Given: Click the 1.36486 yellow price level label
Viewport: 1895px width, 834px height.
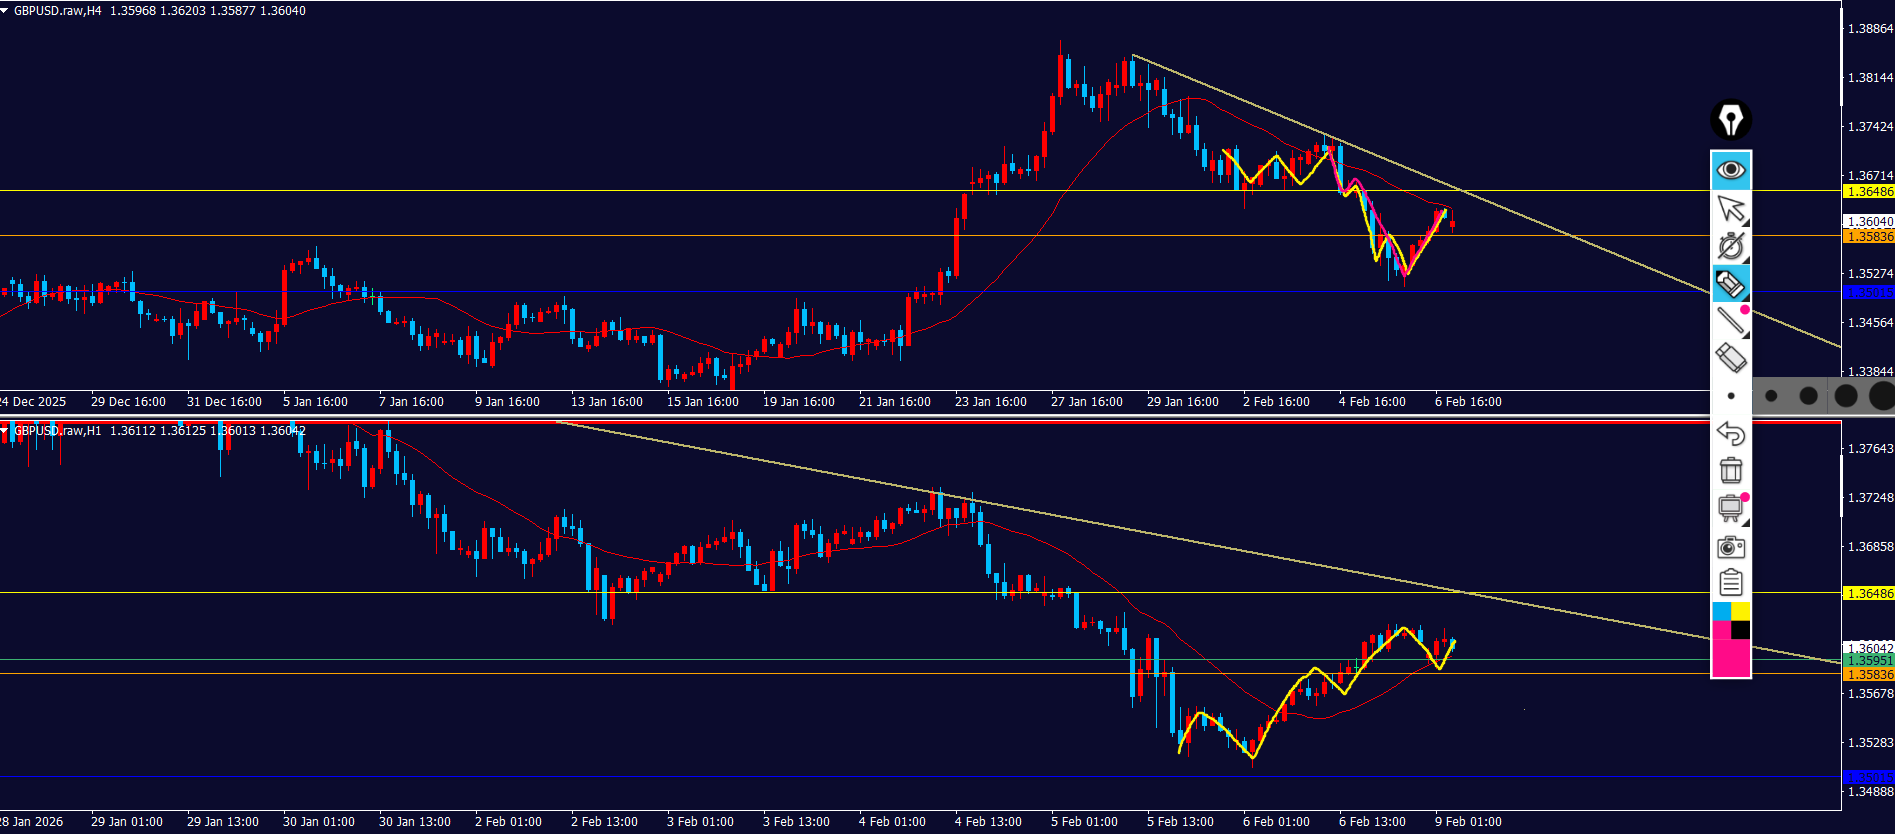Looking at the screenshot, I should point(1869,191).
